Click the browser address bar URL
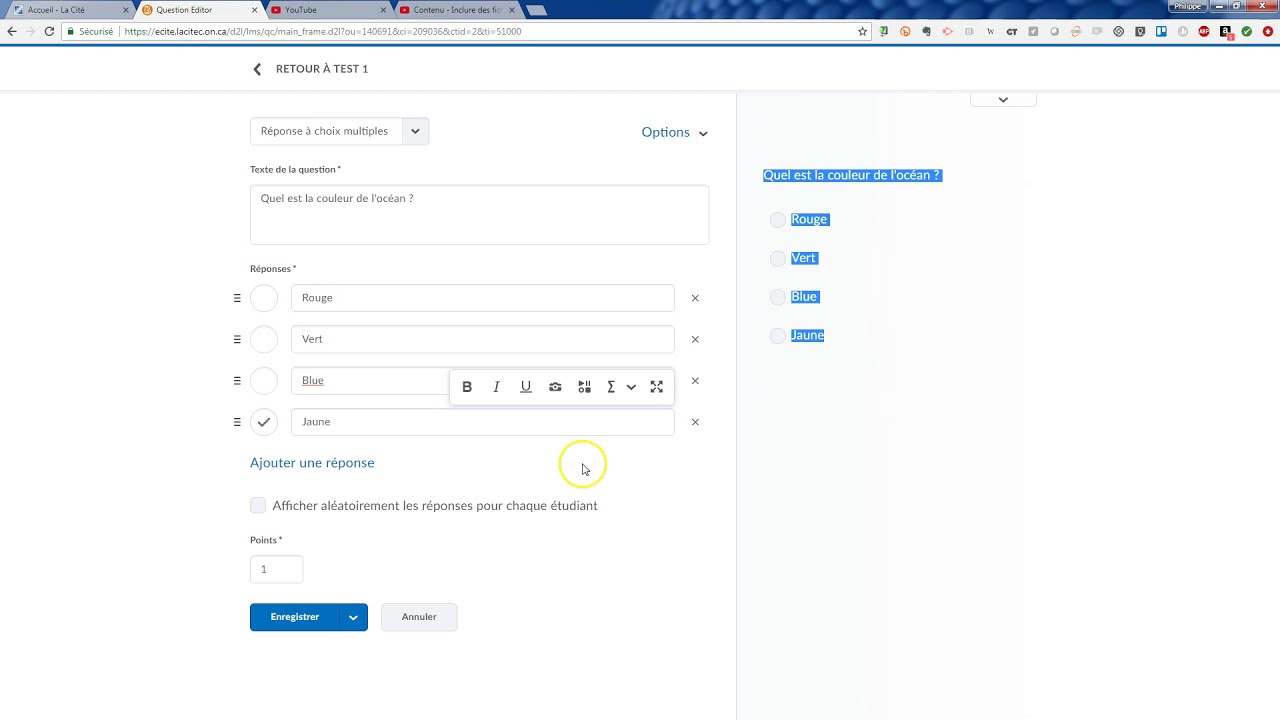The height and width of the screenshot is (720, 1280). [322, 31]
